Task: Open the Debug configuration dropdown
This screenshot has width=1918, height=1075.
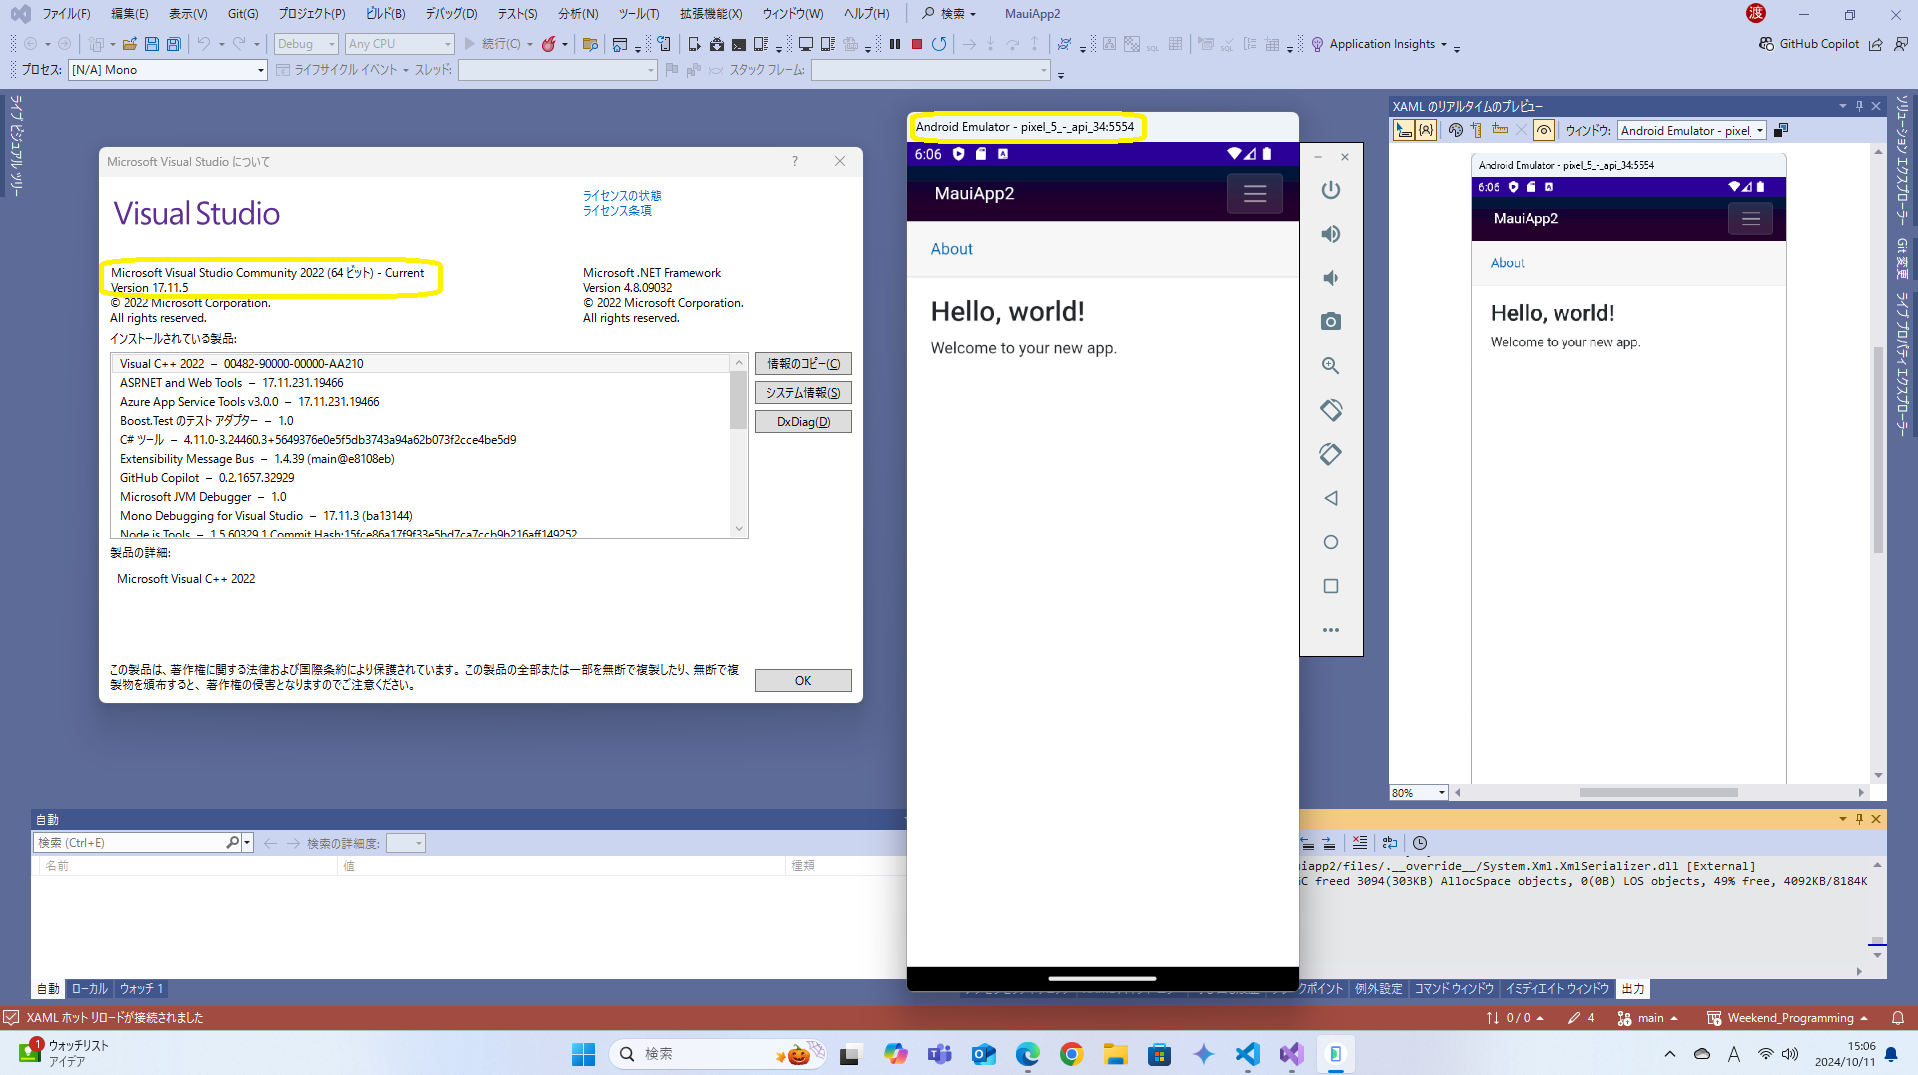Action: point(306,44)
